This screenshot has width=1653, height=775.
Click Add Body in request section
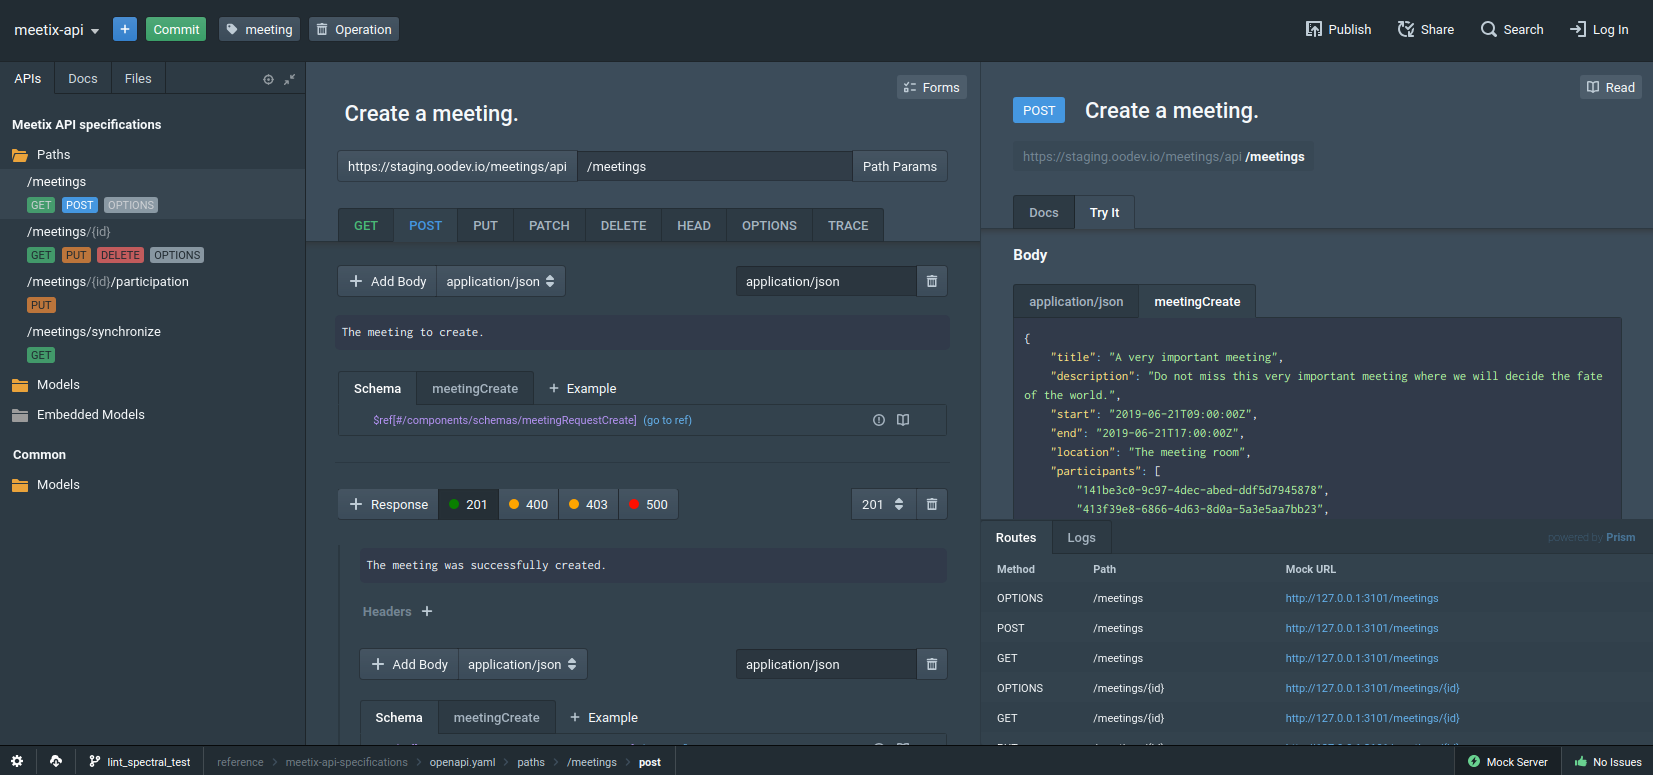(387, 281)
